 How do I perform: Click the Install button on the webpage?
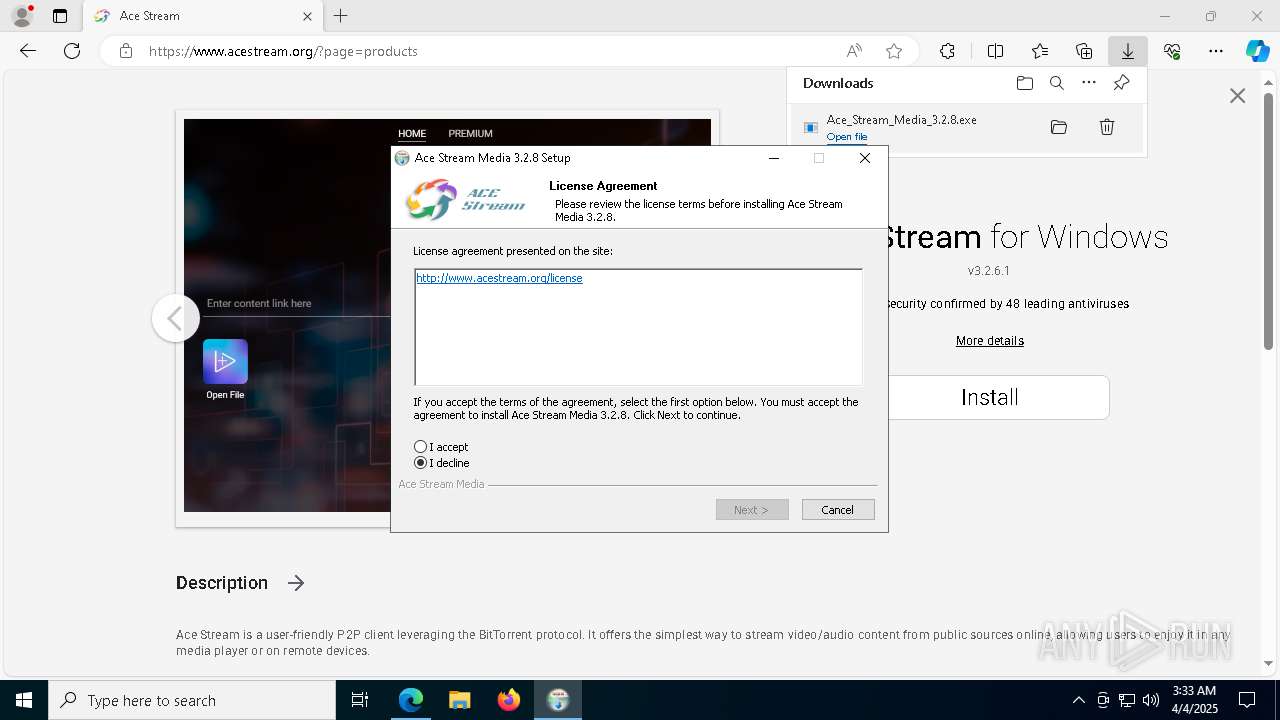tap(989, 397)
